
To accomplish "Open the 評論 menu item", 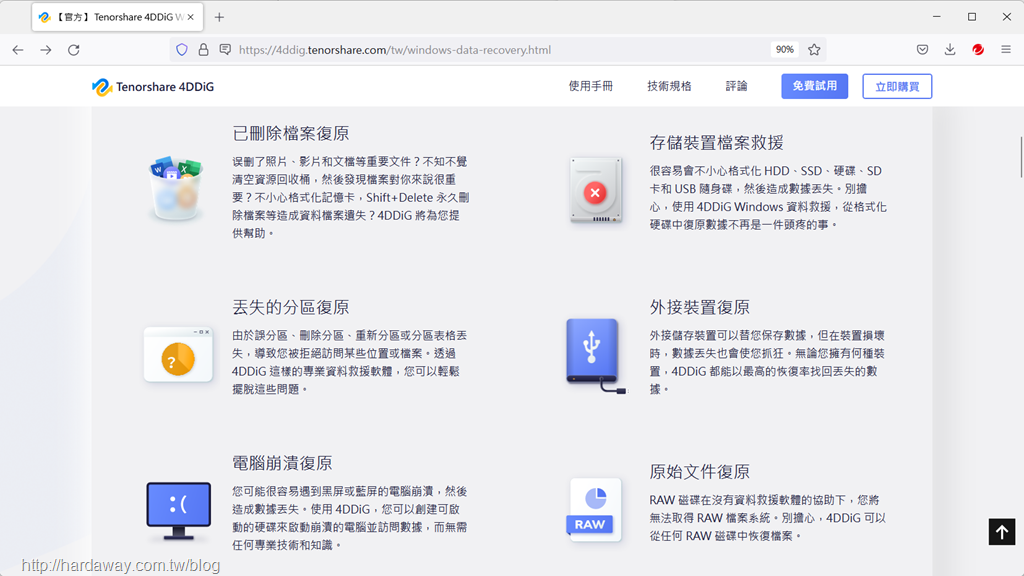I will [737, 86].
